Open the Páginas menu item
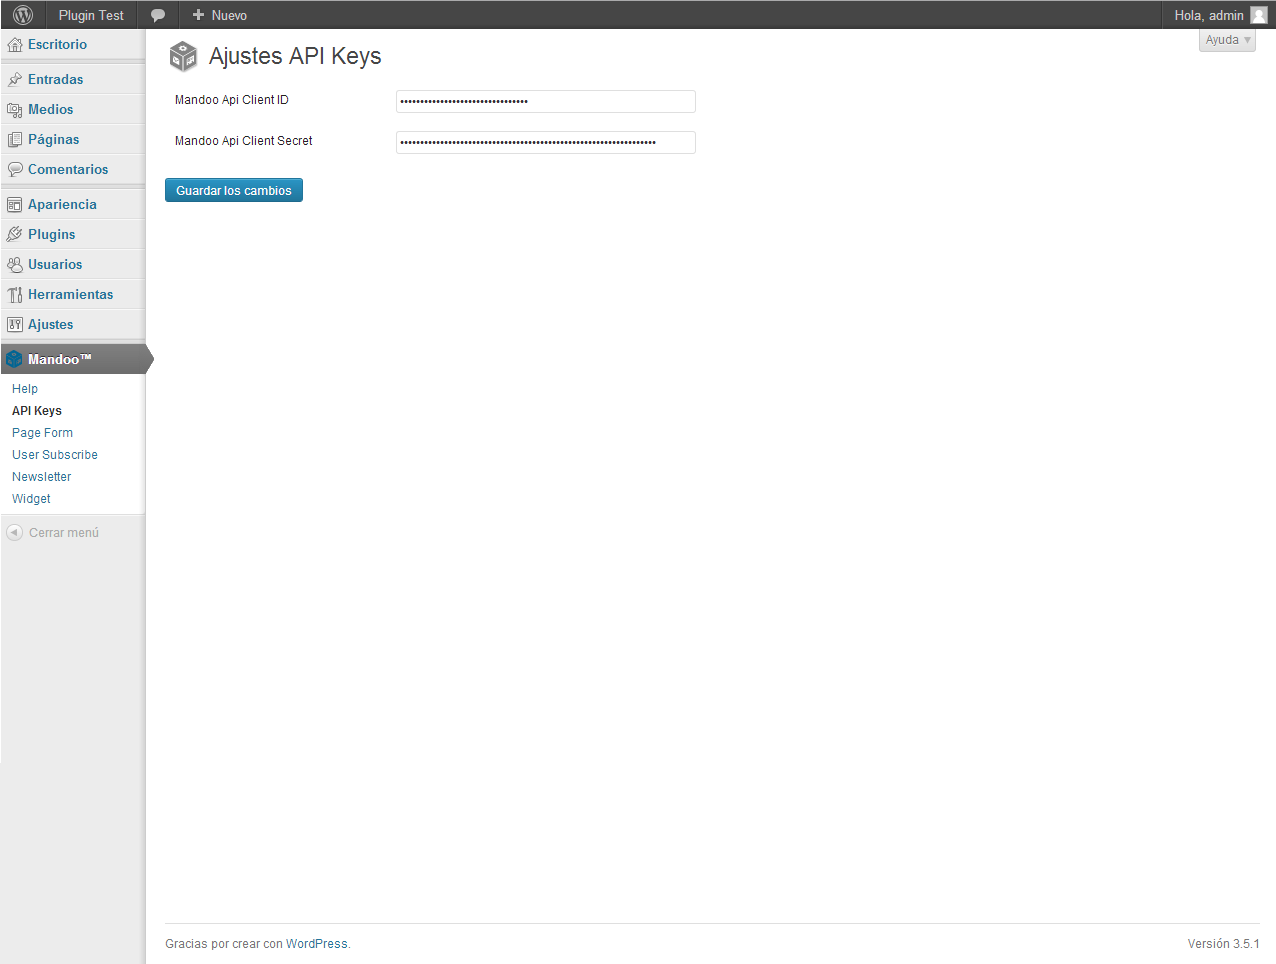Screen dimensions: 1276x964 53,140
